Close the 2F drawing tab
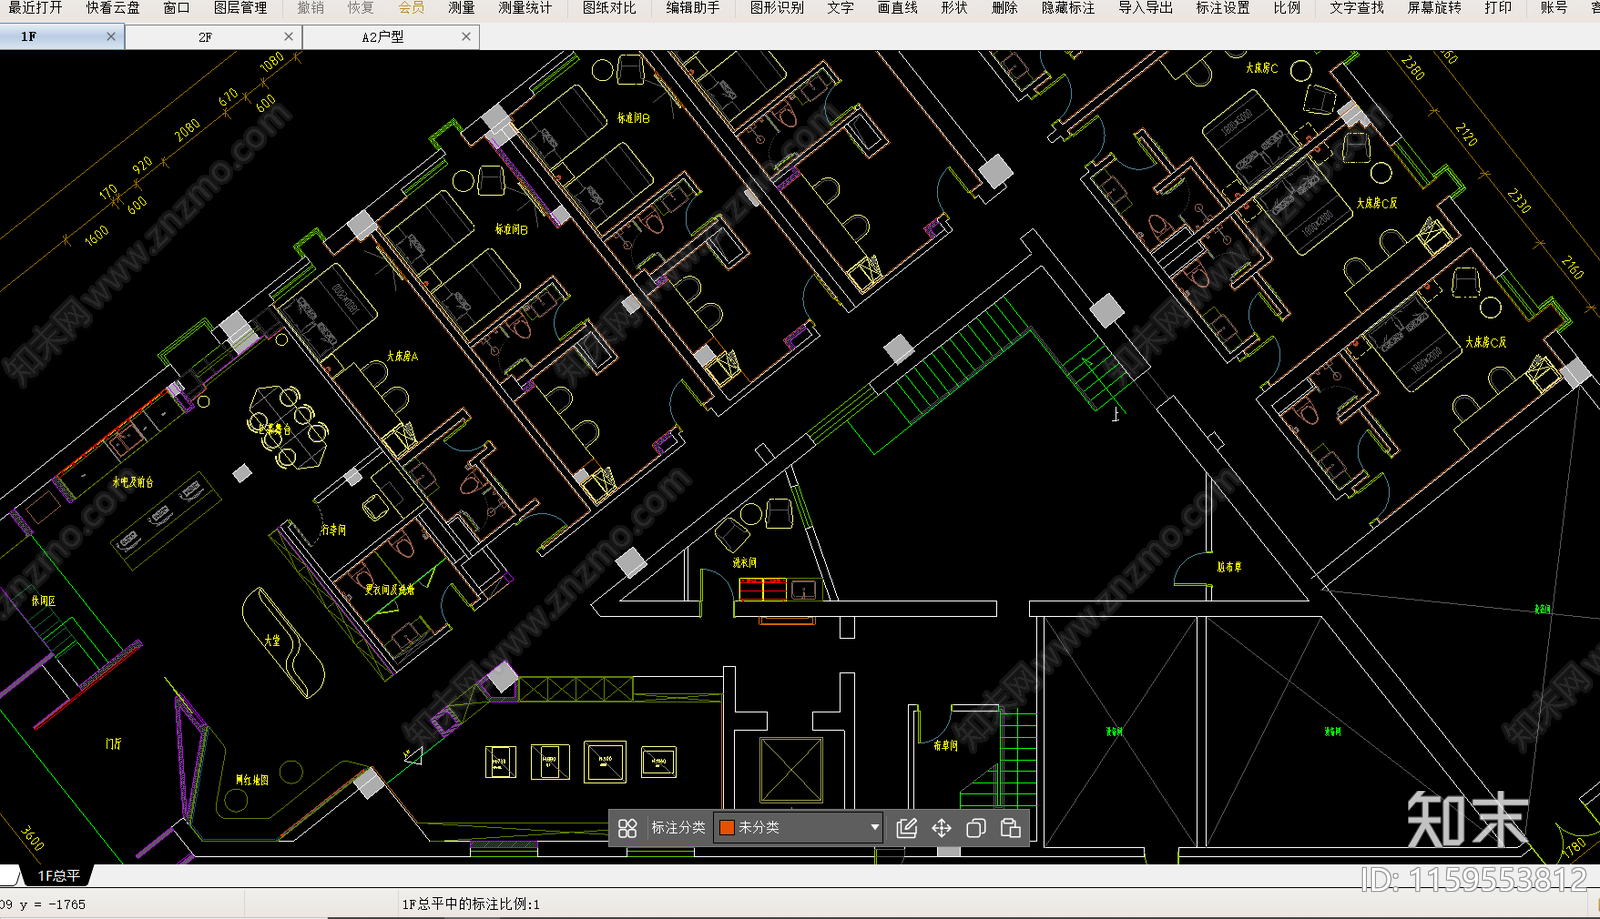The height and width of the screenshot is (919, 1600). pyautogui.click(x=289, y=36)
